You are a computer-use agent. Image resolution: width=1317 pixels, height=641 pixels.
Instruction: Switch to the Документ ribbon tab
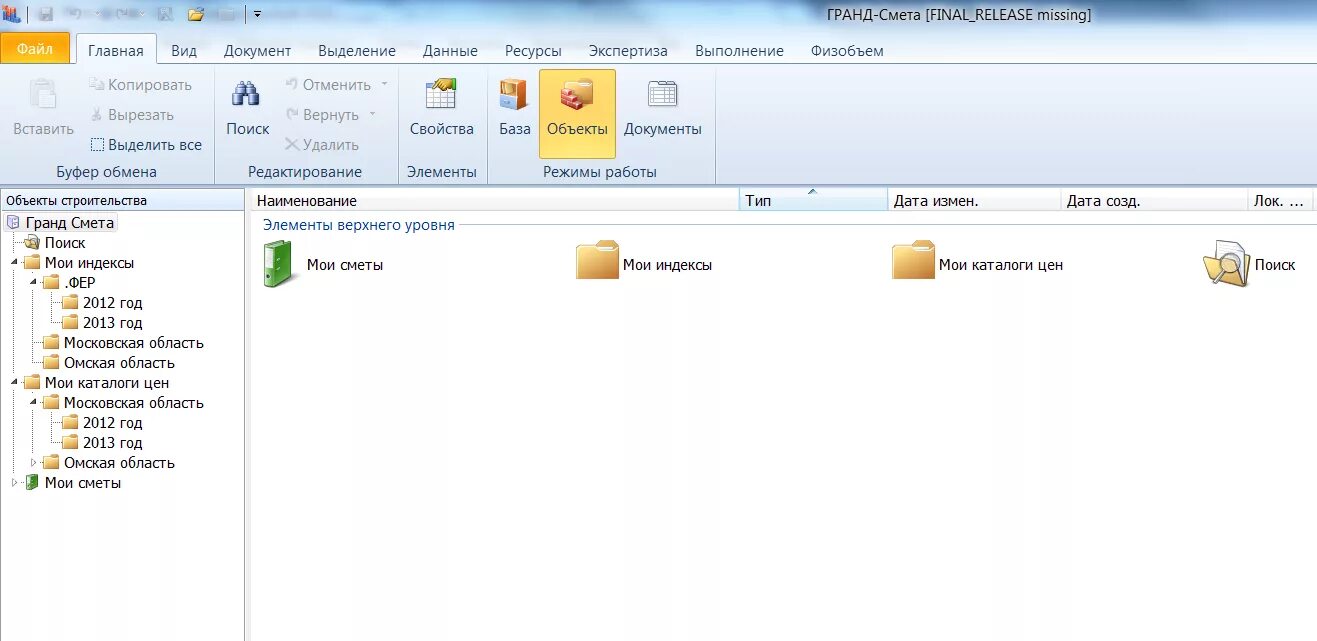[x=257, y=50]
